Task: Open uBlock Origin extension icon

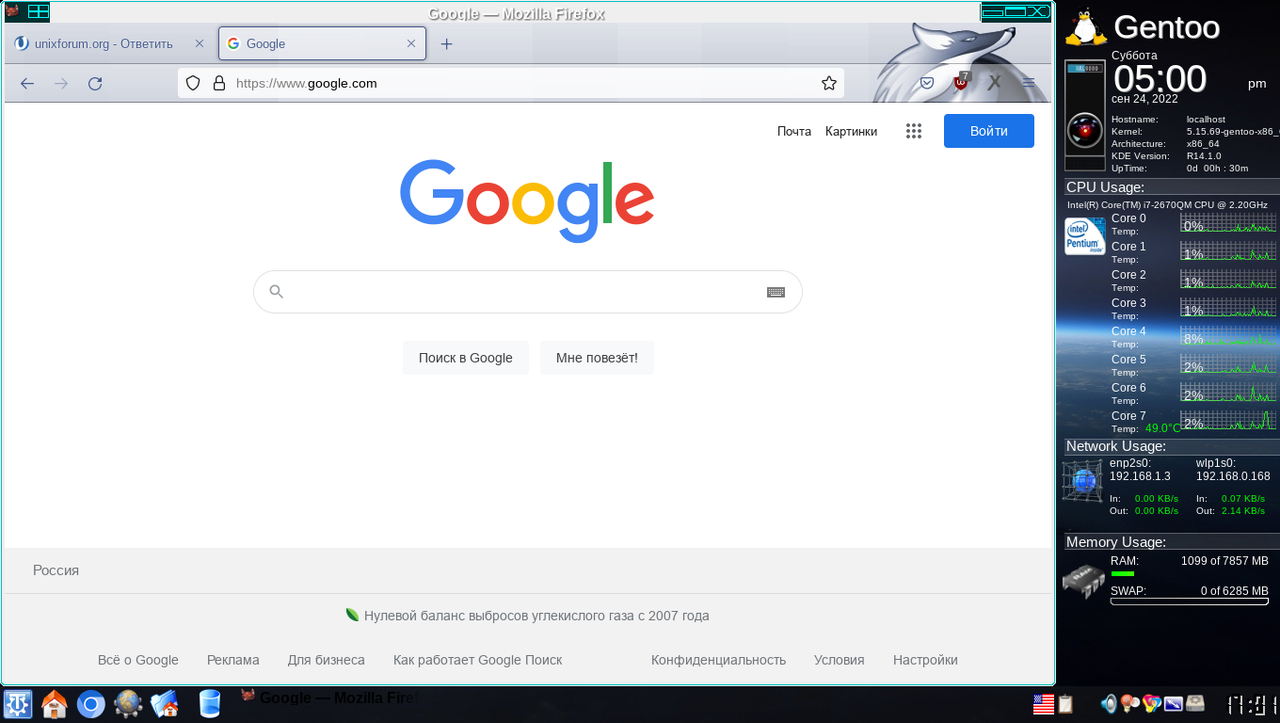Action: point(961,82)
